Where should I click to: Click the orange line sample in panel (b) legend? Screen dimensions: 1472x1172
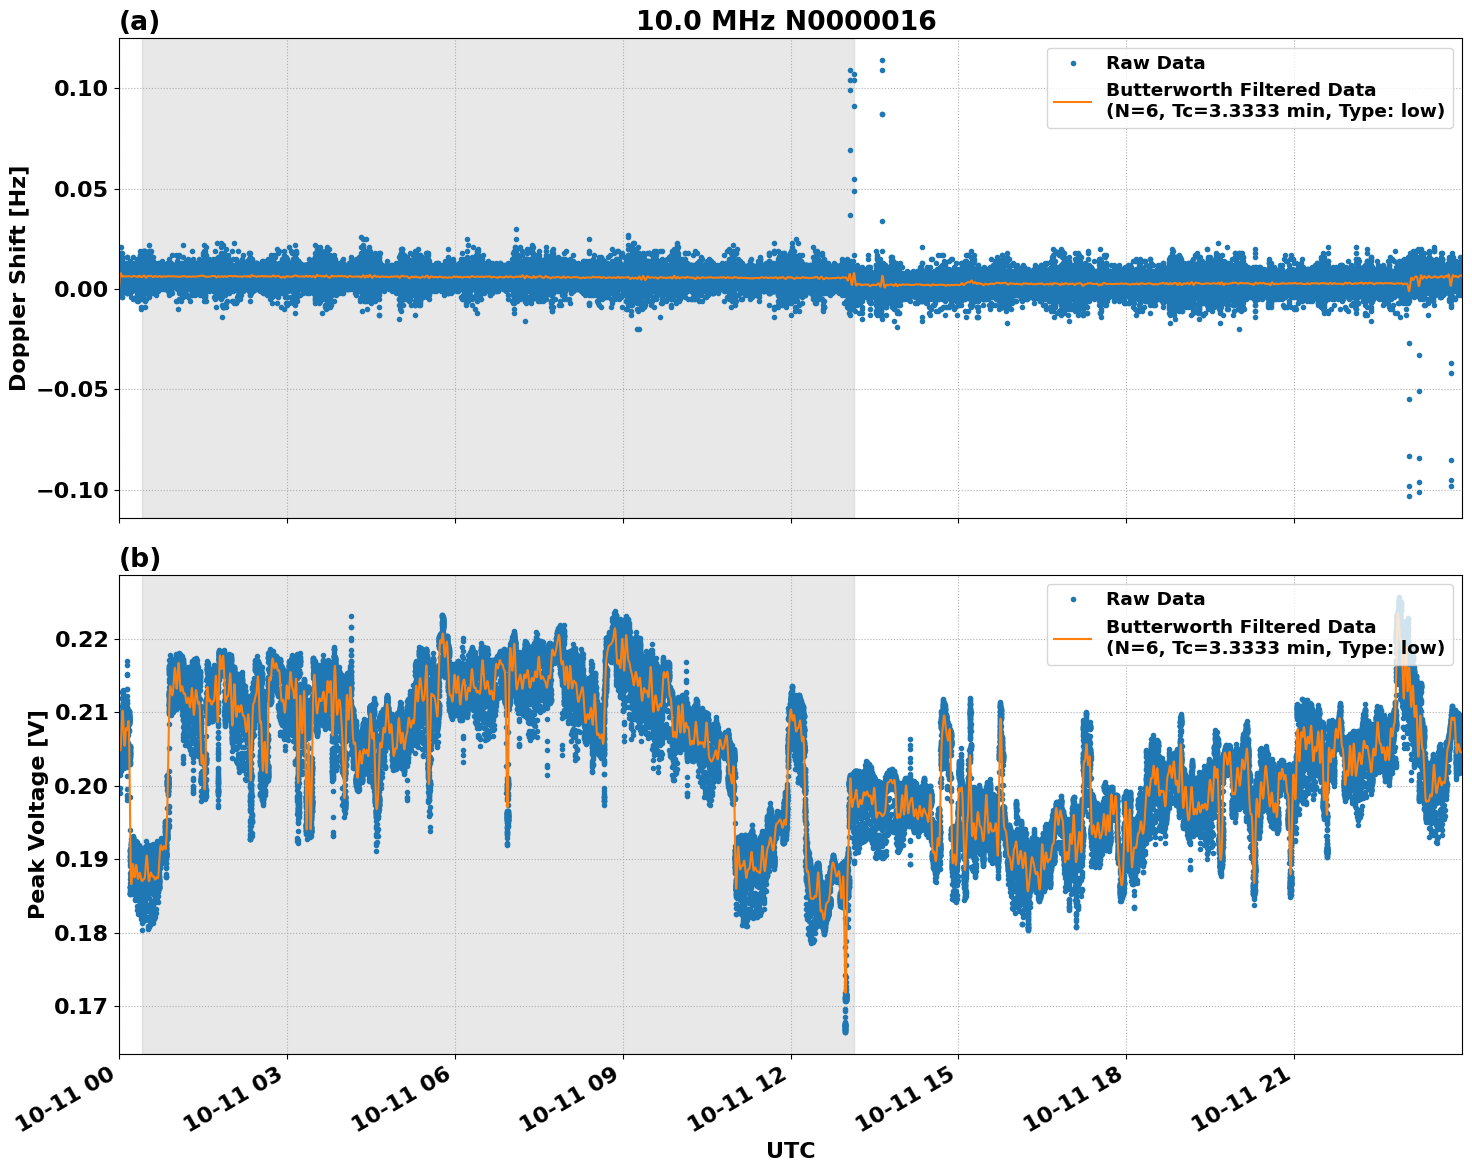1073,638
